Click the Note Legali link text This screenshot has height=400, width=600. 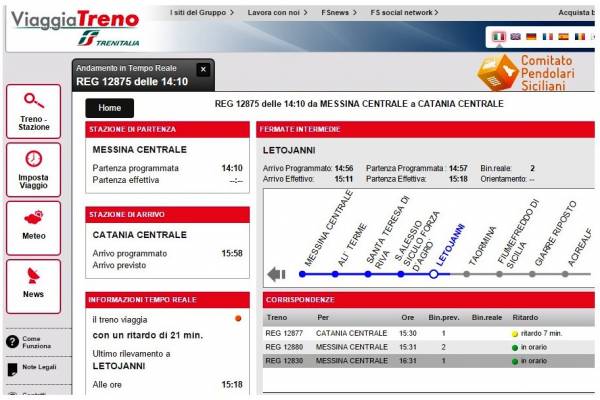[39, 367]
